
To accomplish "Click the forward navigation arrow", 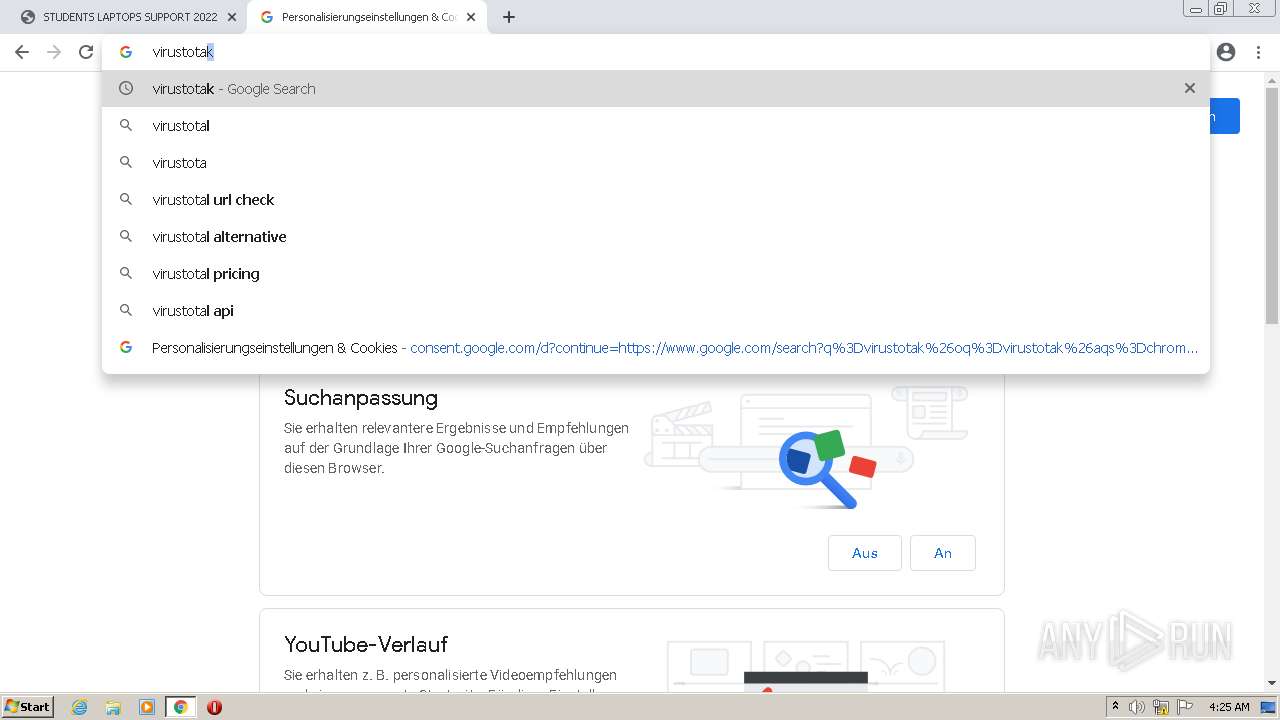I will pos(54,52).
